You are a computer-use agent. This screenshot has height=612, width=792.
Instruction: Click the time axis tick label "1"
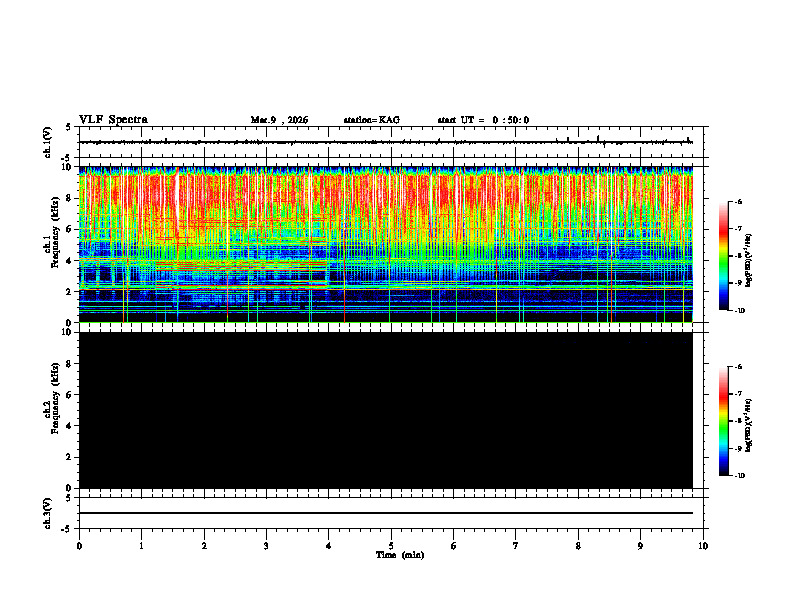click(x=142, y=546)
